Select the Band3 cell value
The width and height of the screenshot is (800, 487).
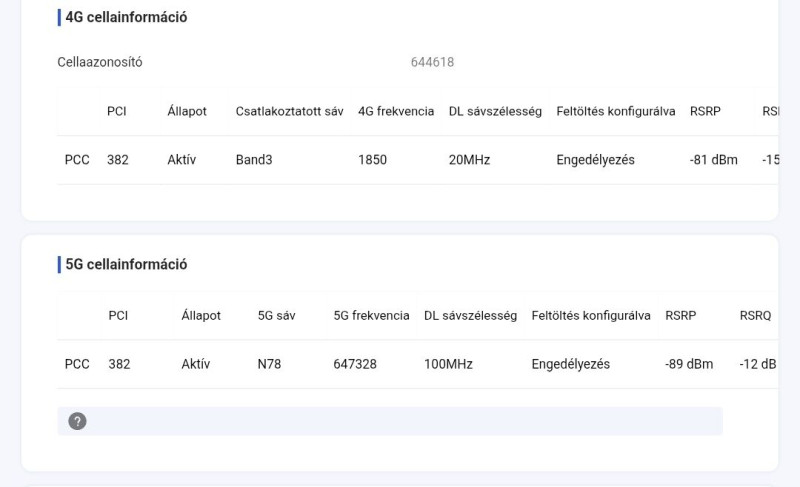[254, 160]
